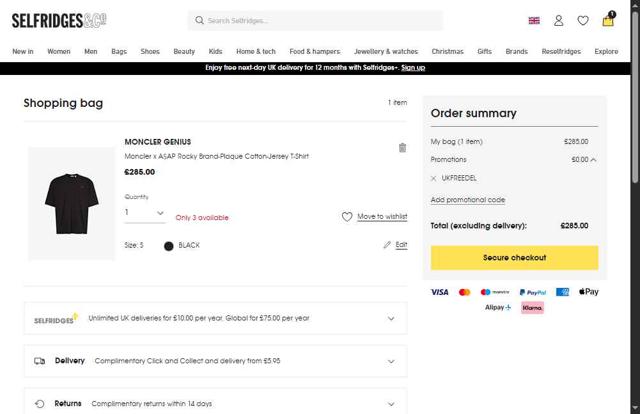Click the UK flag country selector icon
Viewport: 640px width, 414px height.
534,20
